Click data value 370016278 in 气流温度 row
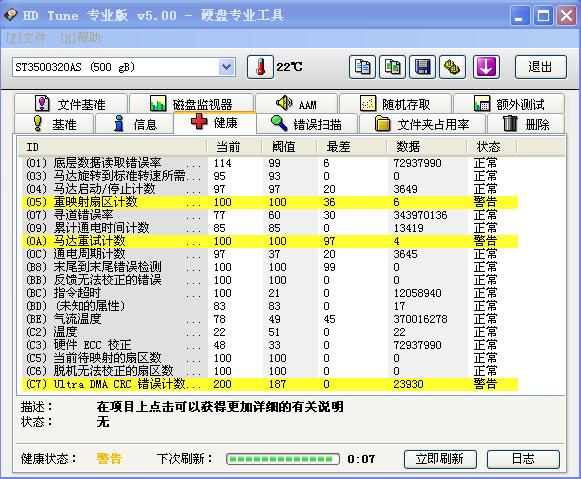The width and height of the screenshot is (581, 479). click(420, 319)
